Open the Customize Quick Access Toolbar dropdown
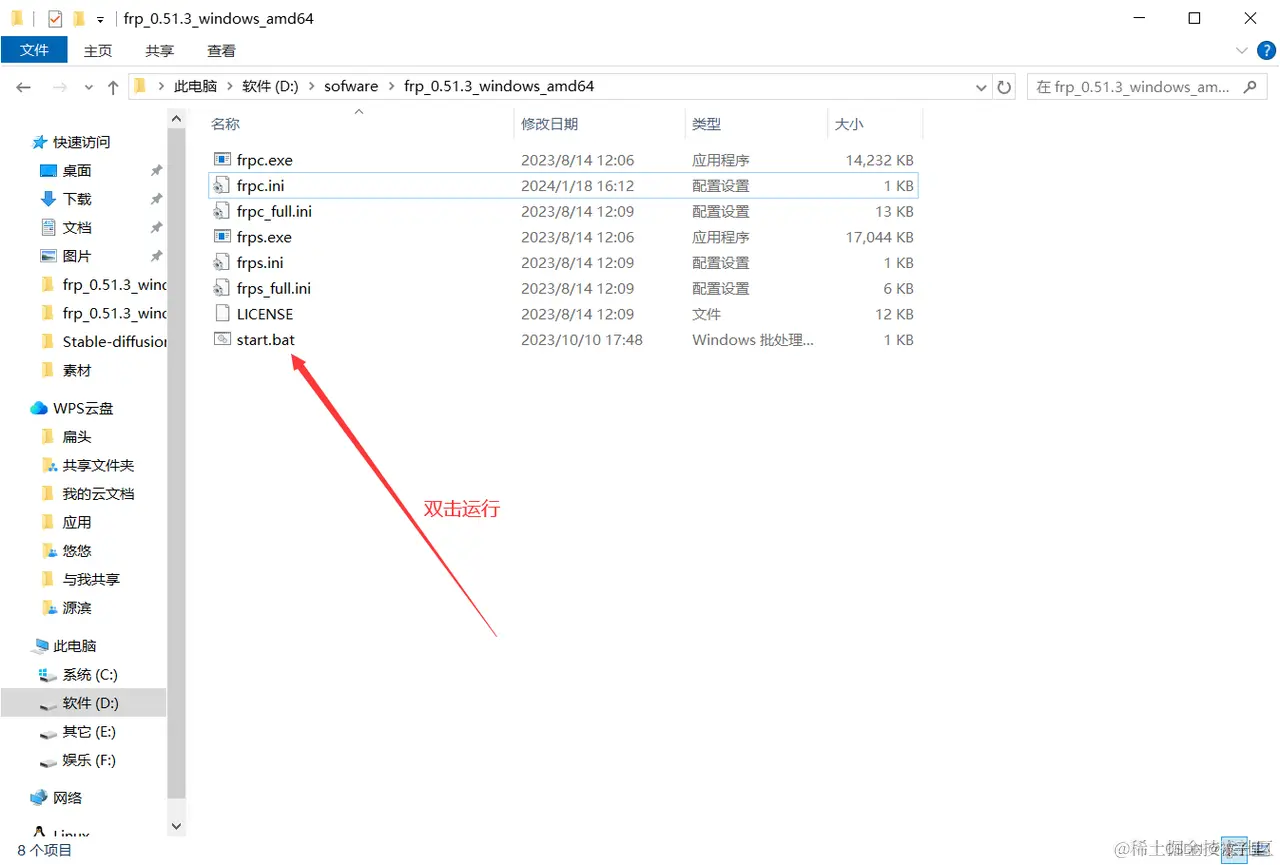Screen dimensions: 1280x865 (x=100, y=19)
